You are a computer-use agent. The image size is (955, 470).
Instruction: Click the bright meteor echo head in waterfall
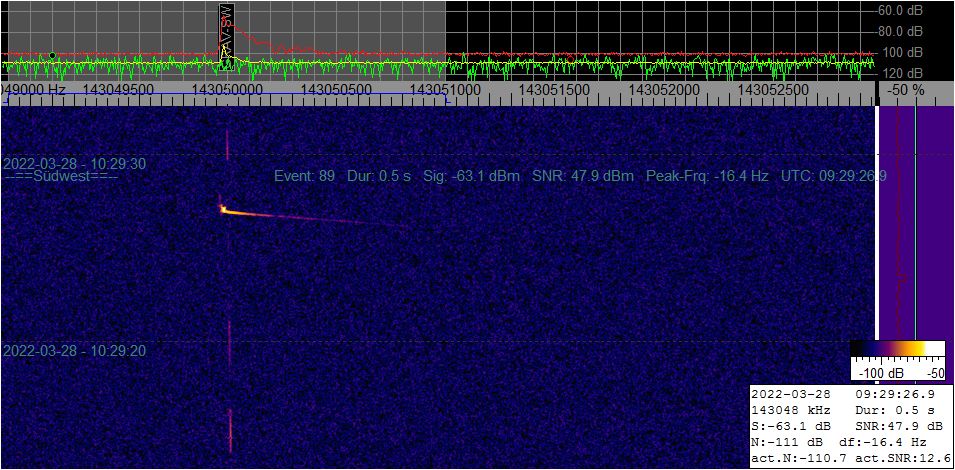tap(223, 209)
